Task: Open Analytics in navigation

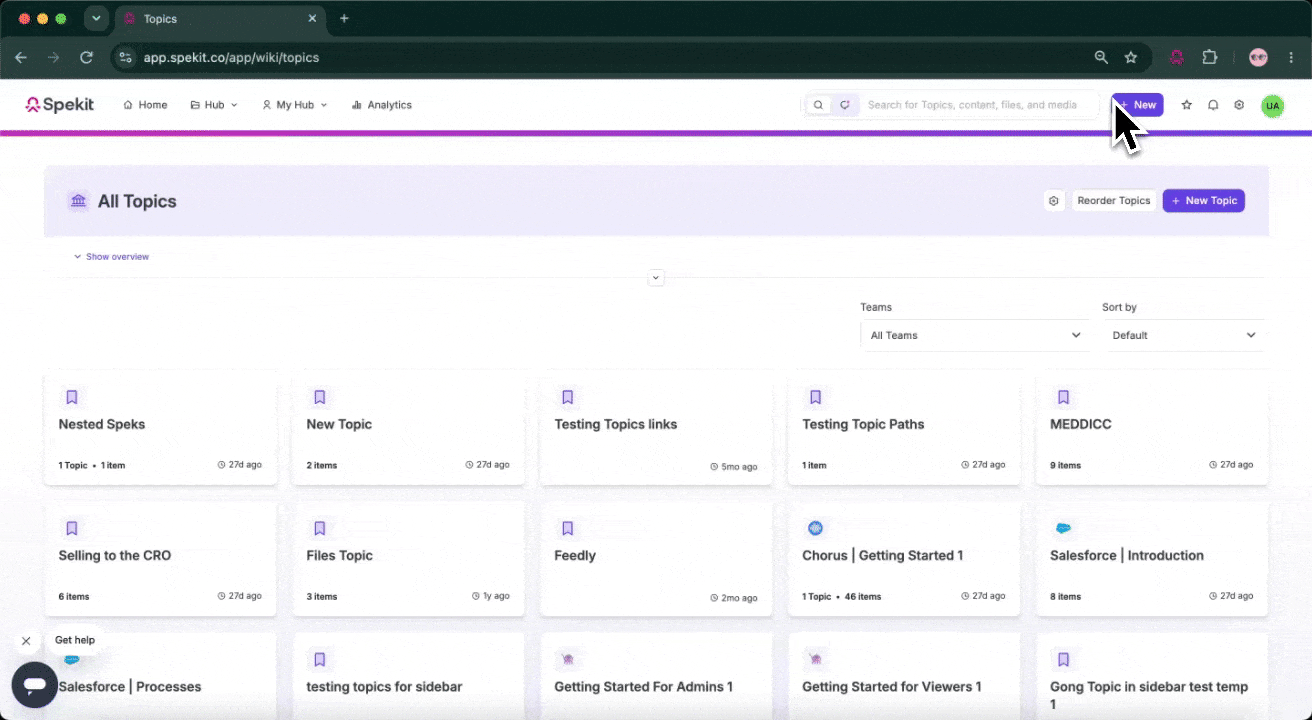Action: pos(382,105)
